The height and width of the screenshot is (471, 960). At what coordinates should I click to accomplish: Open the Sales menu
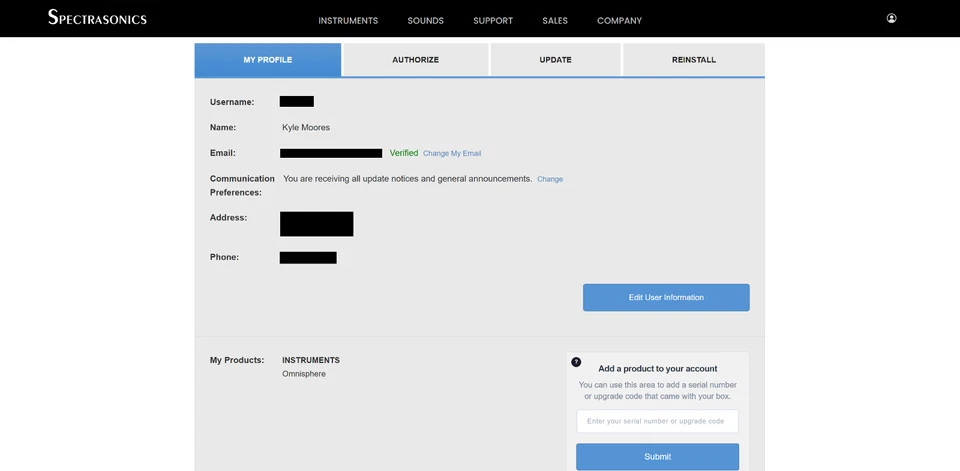point(555,21)
